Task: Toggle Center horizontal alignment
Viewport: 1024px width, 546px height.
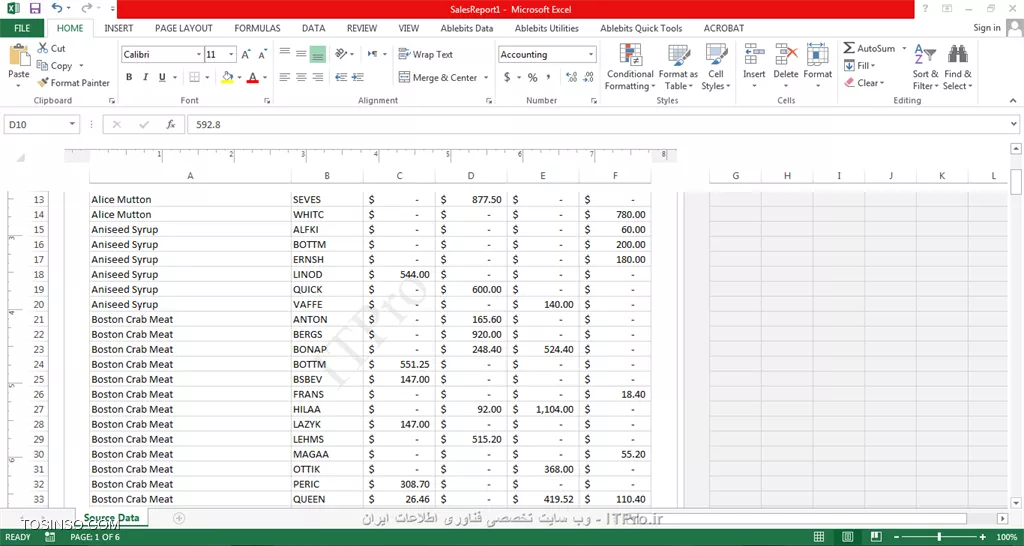Action: click(301, 77)
